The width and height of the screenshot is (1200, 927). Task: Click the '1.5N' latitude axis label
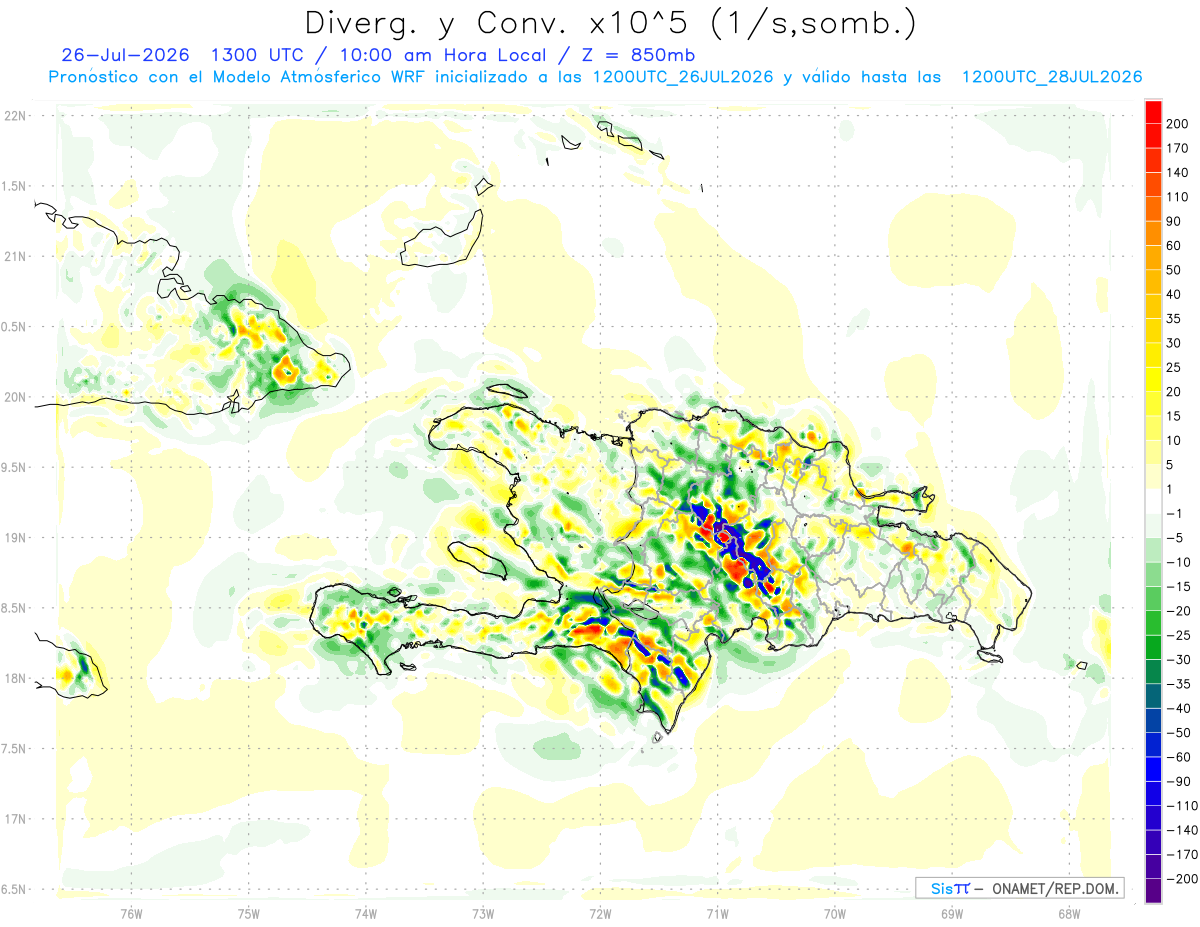click(15, 186)
